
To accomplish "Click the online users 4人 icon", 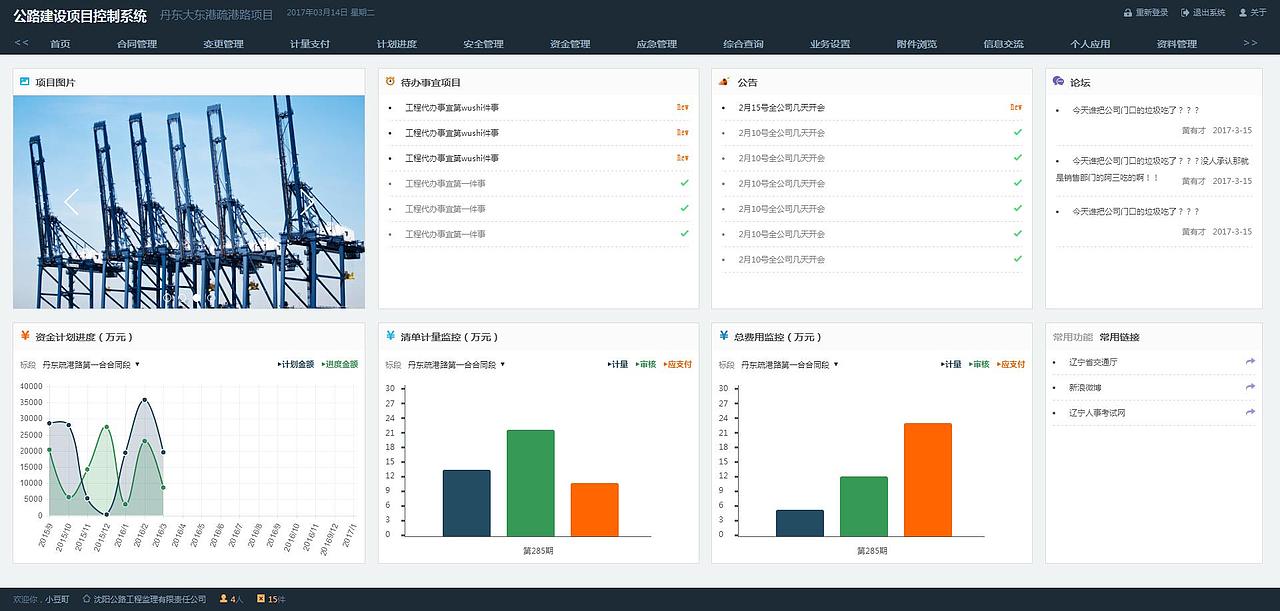I will (224, 599).
